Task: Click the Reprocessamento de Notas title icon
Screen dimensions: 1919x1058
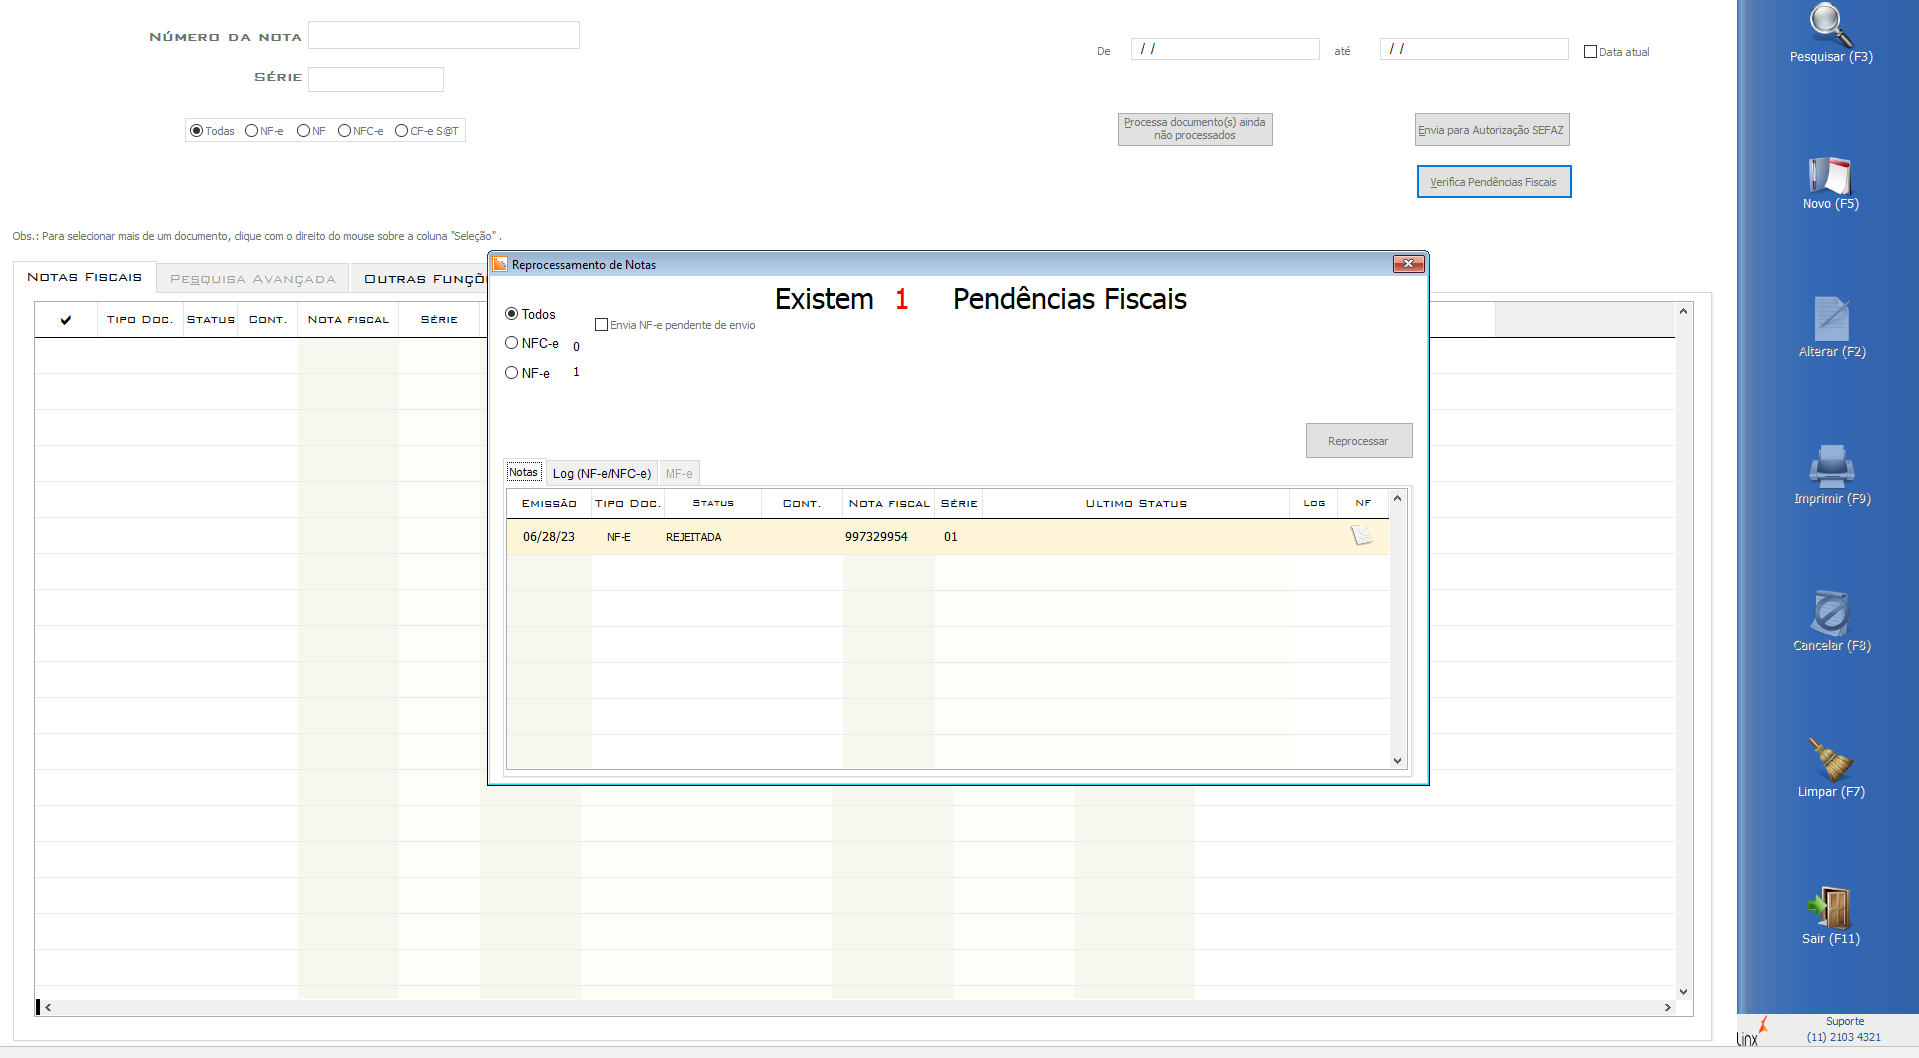Action: point(500,264)
